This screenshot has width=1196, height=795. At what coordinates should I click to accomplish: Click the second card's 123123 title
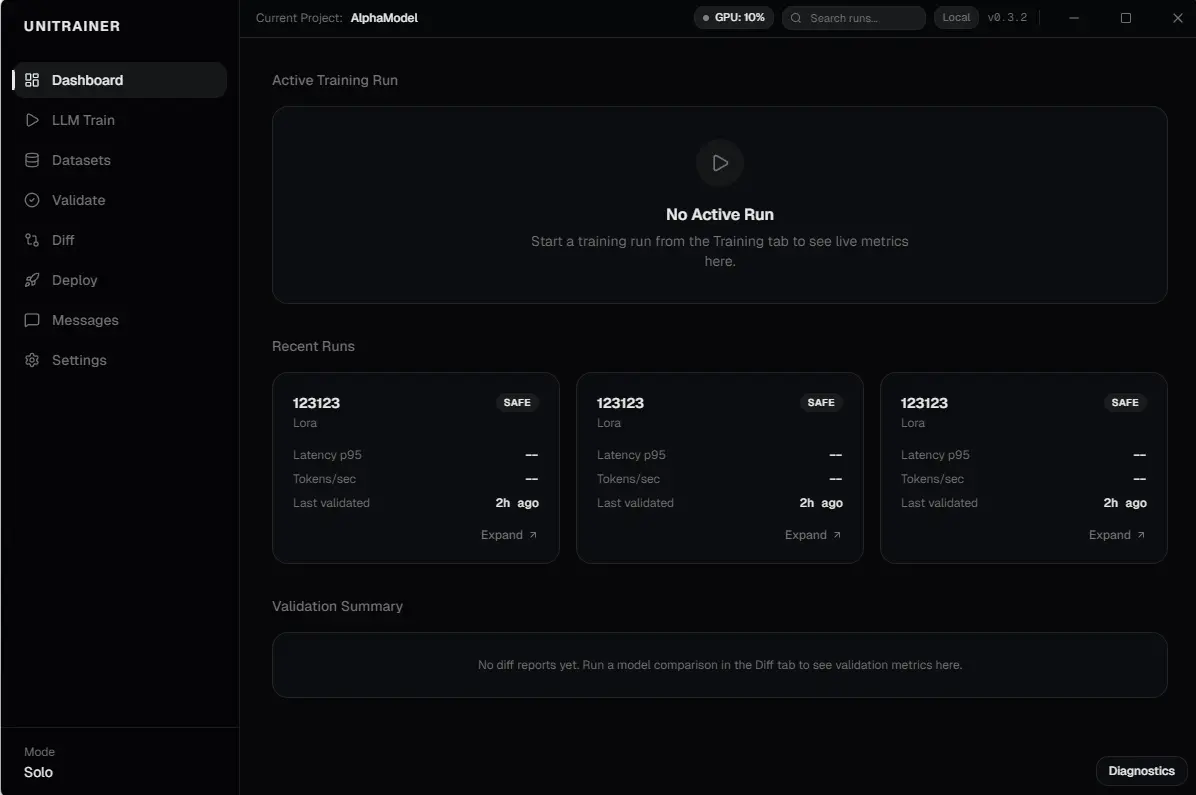620,403
